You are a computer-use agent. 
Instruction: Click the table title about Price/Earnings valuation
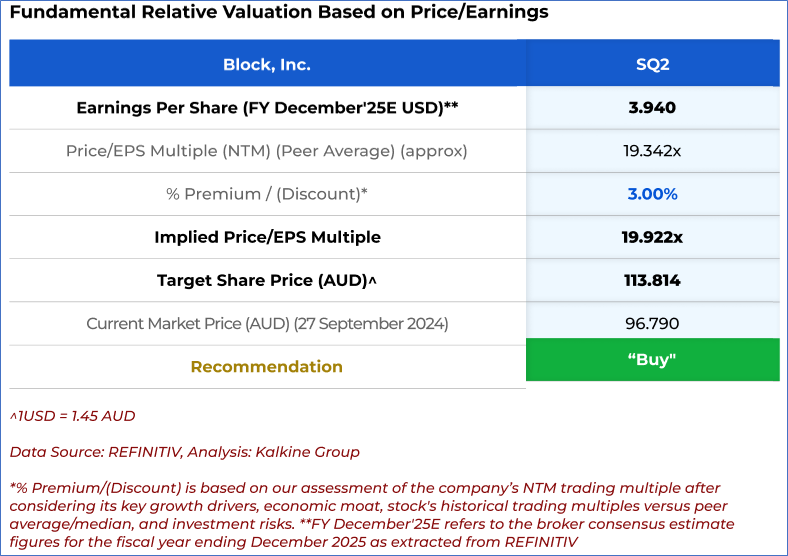tap(279, 13)
